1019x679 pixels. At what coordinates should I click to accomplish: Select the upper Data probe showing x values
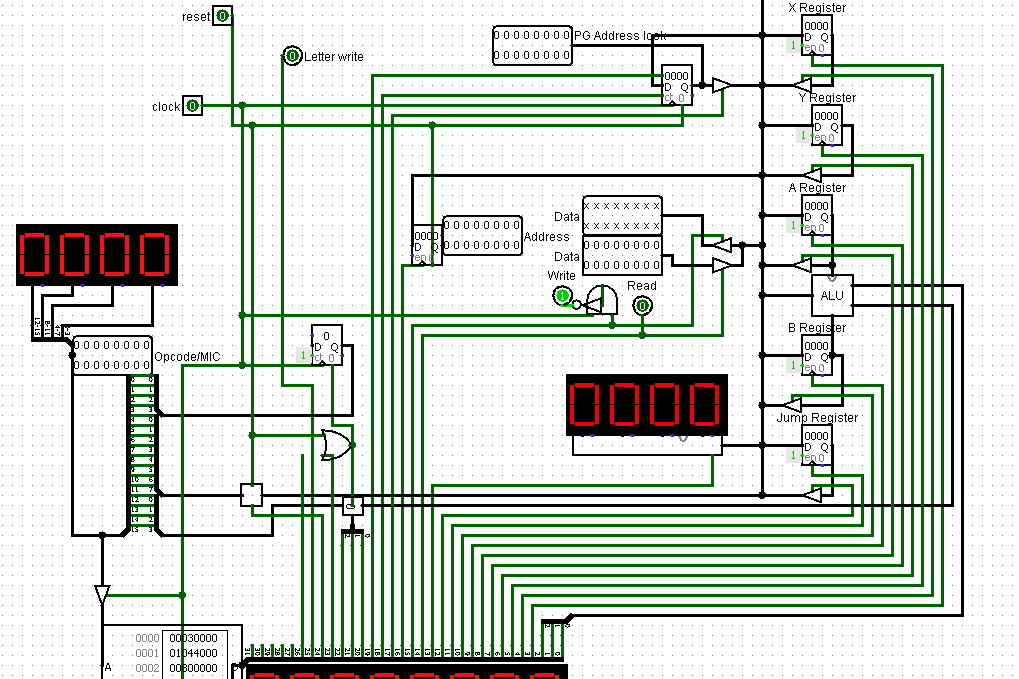[622, 216]
